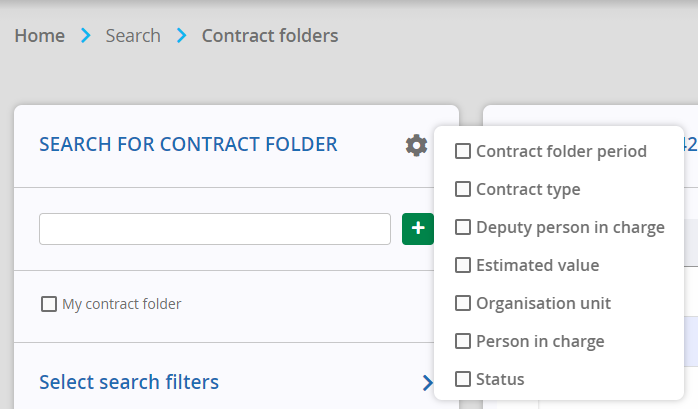Click breadcrumb arrow after Home
This screenshot has height=409, width=698.
[86, 36]
